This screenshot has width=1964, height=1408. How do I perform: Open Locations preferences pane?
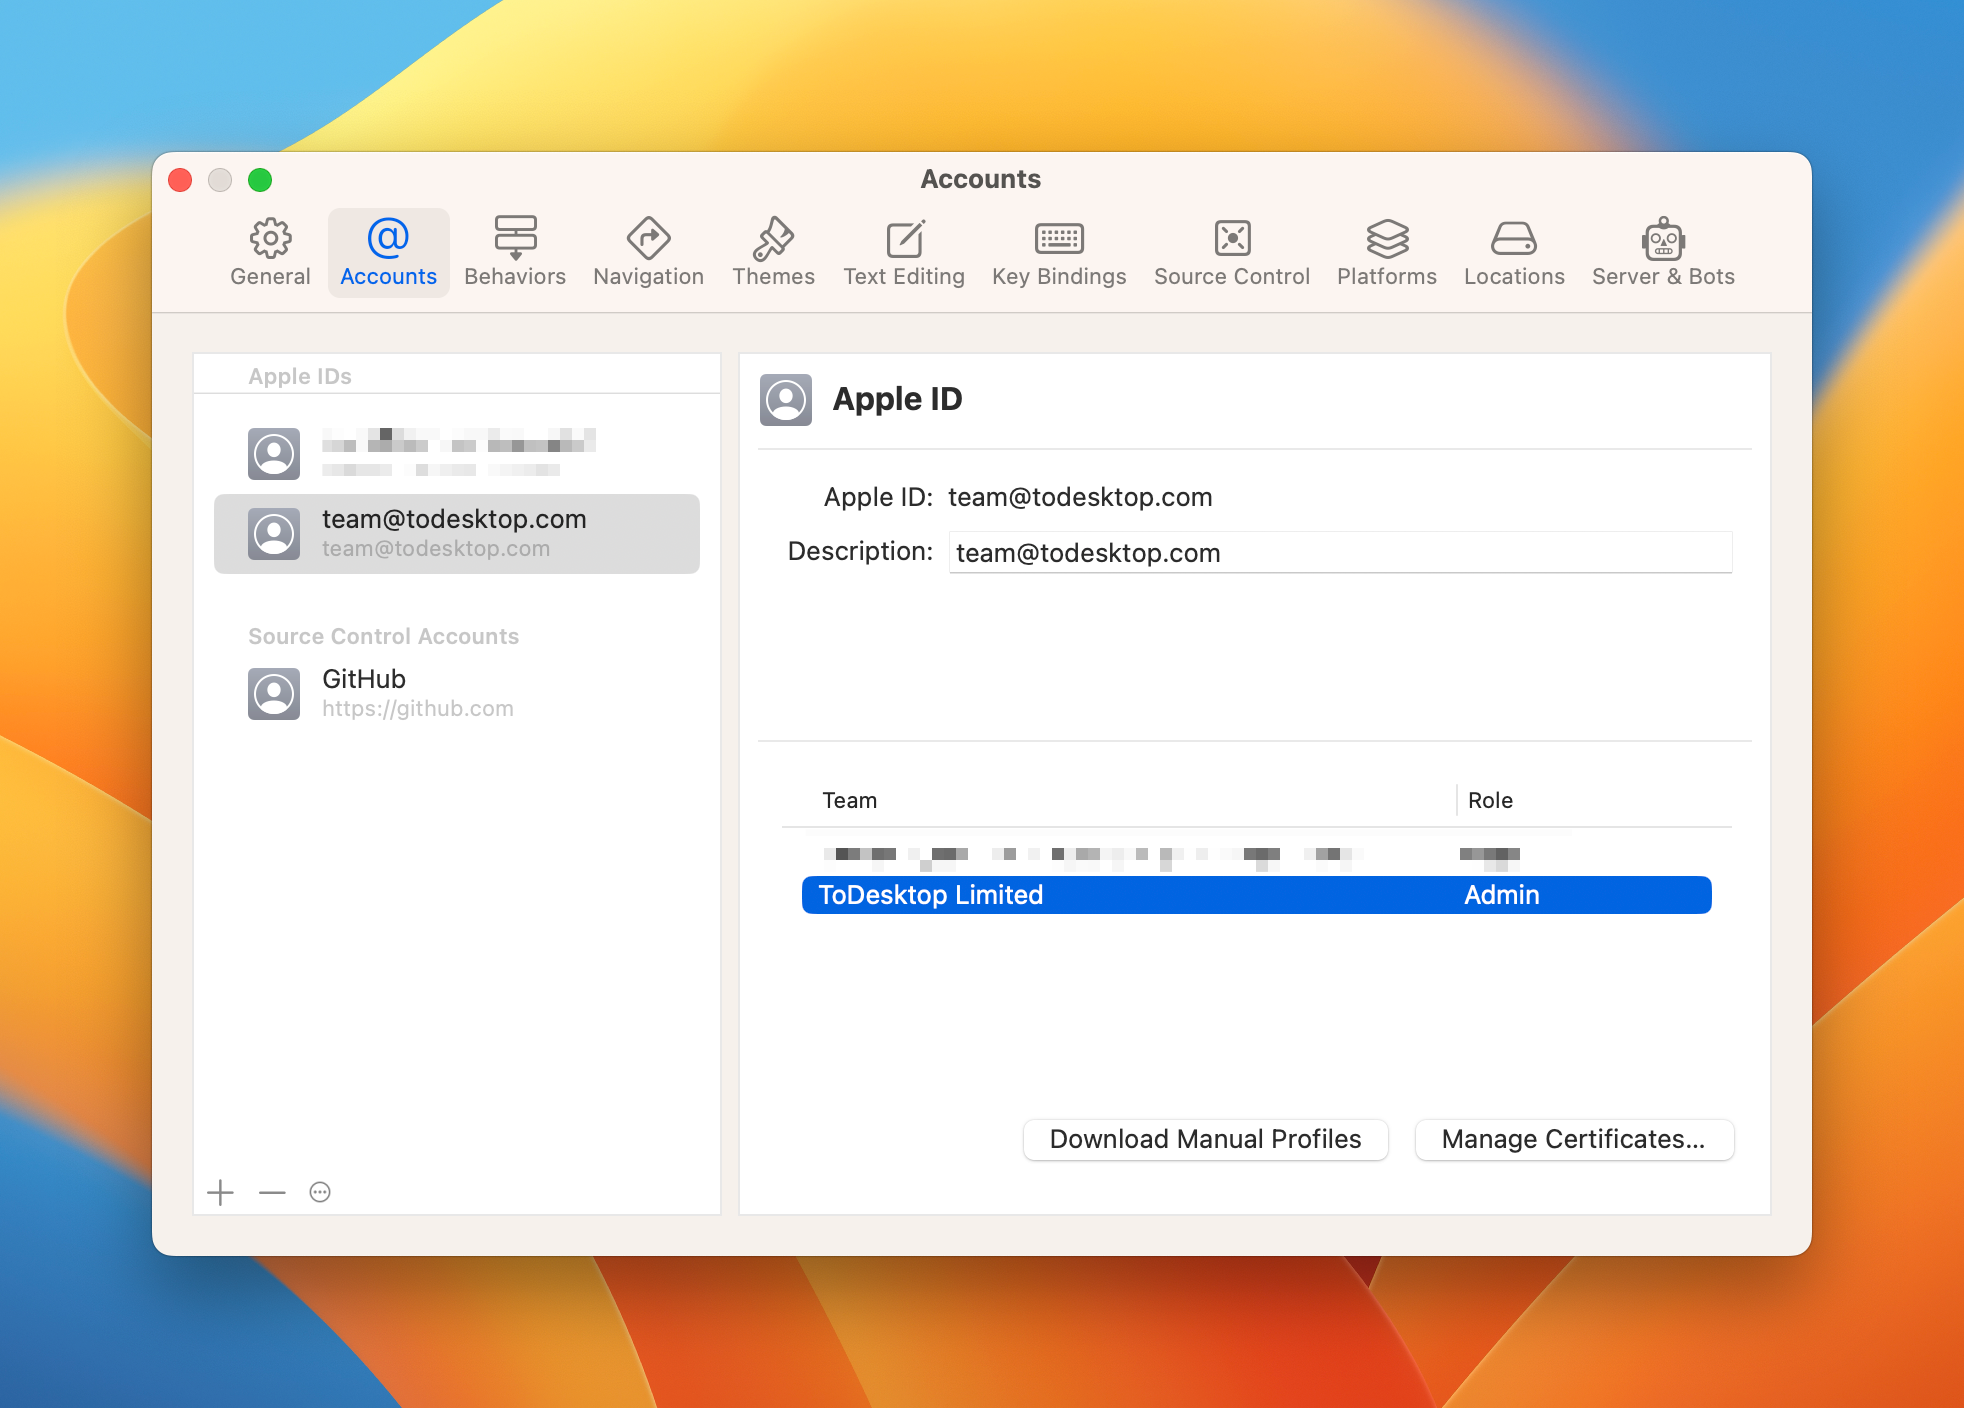[1514, 252]
